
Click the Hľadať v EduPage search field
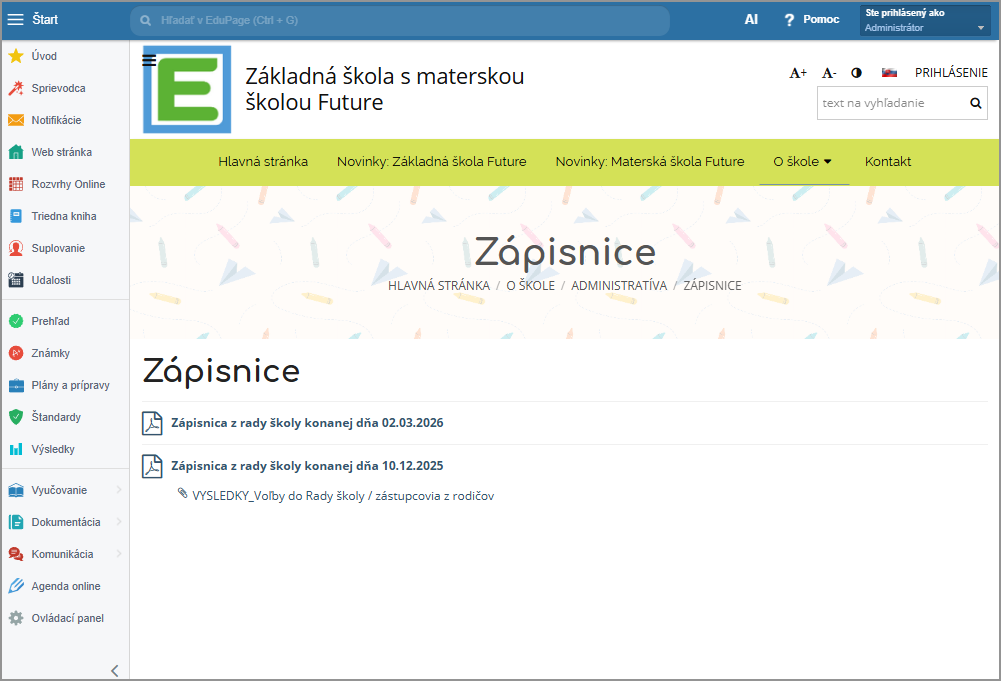400,20
